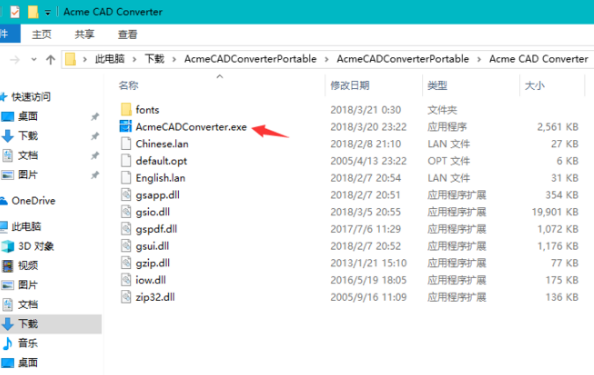Screen dimensions: 594x375
Task: Open the fonts folder icon
Action: click(x=126, y=109)
